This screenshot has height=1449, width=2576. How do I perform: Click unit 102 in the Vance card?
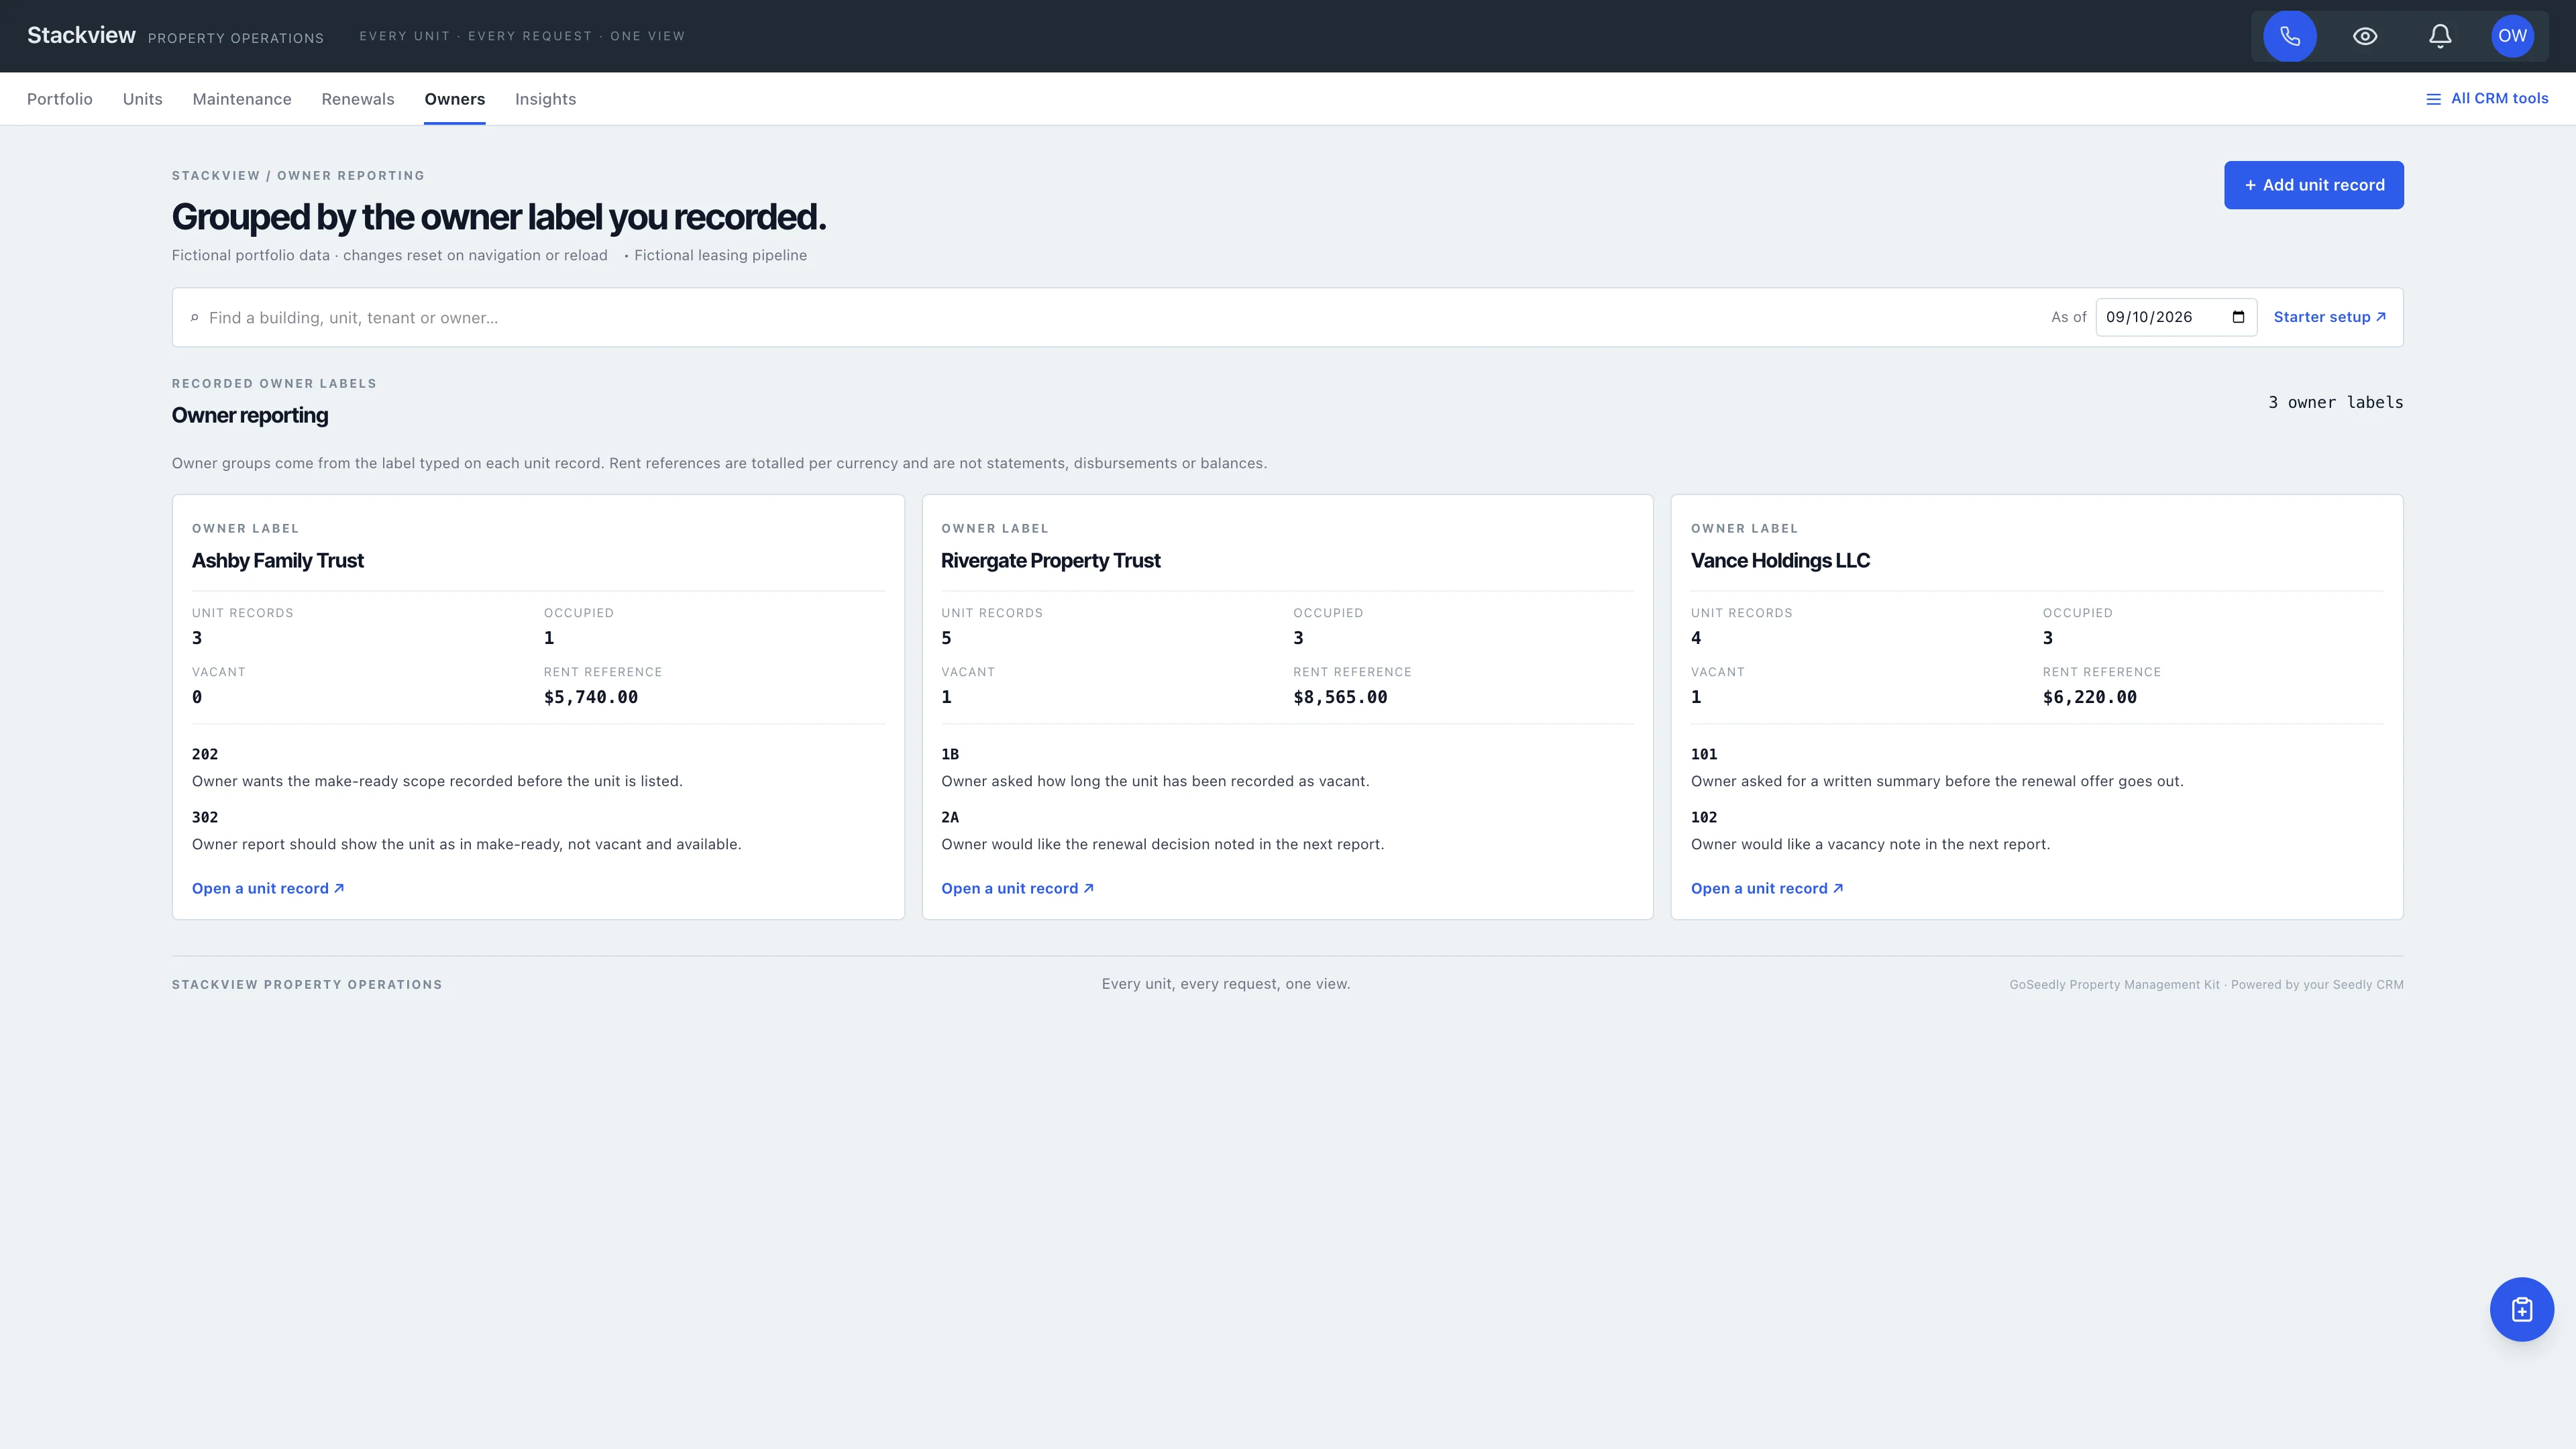(1704, 817)
